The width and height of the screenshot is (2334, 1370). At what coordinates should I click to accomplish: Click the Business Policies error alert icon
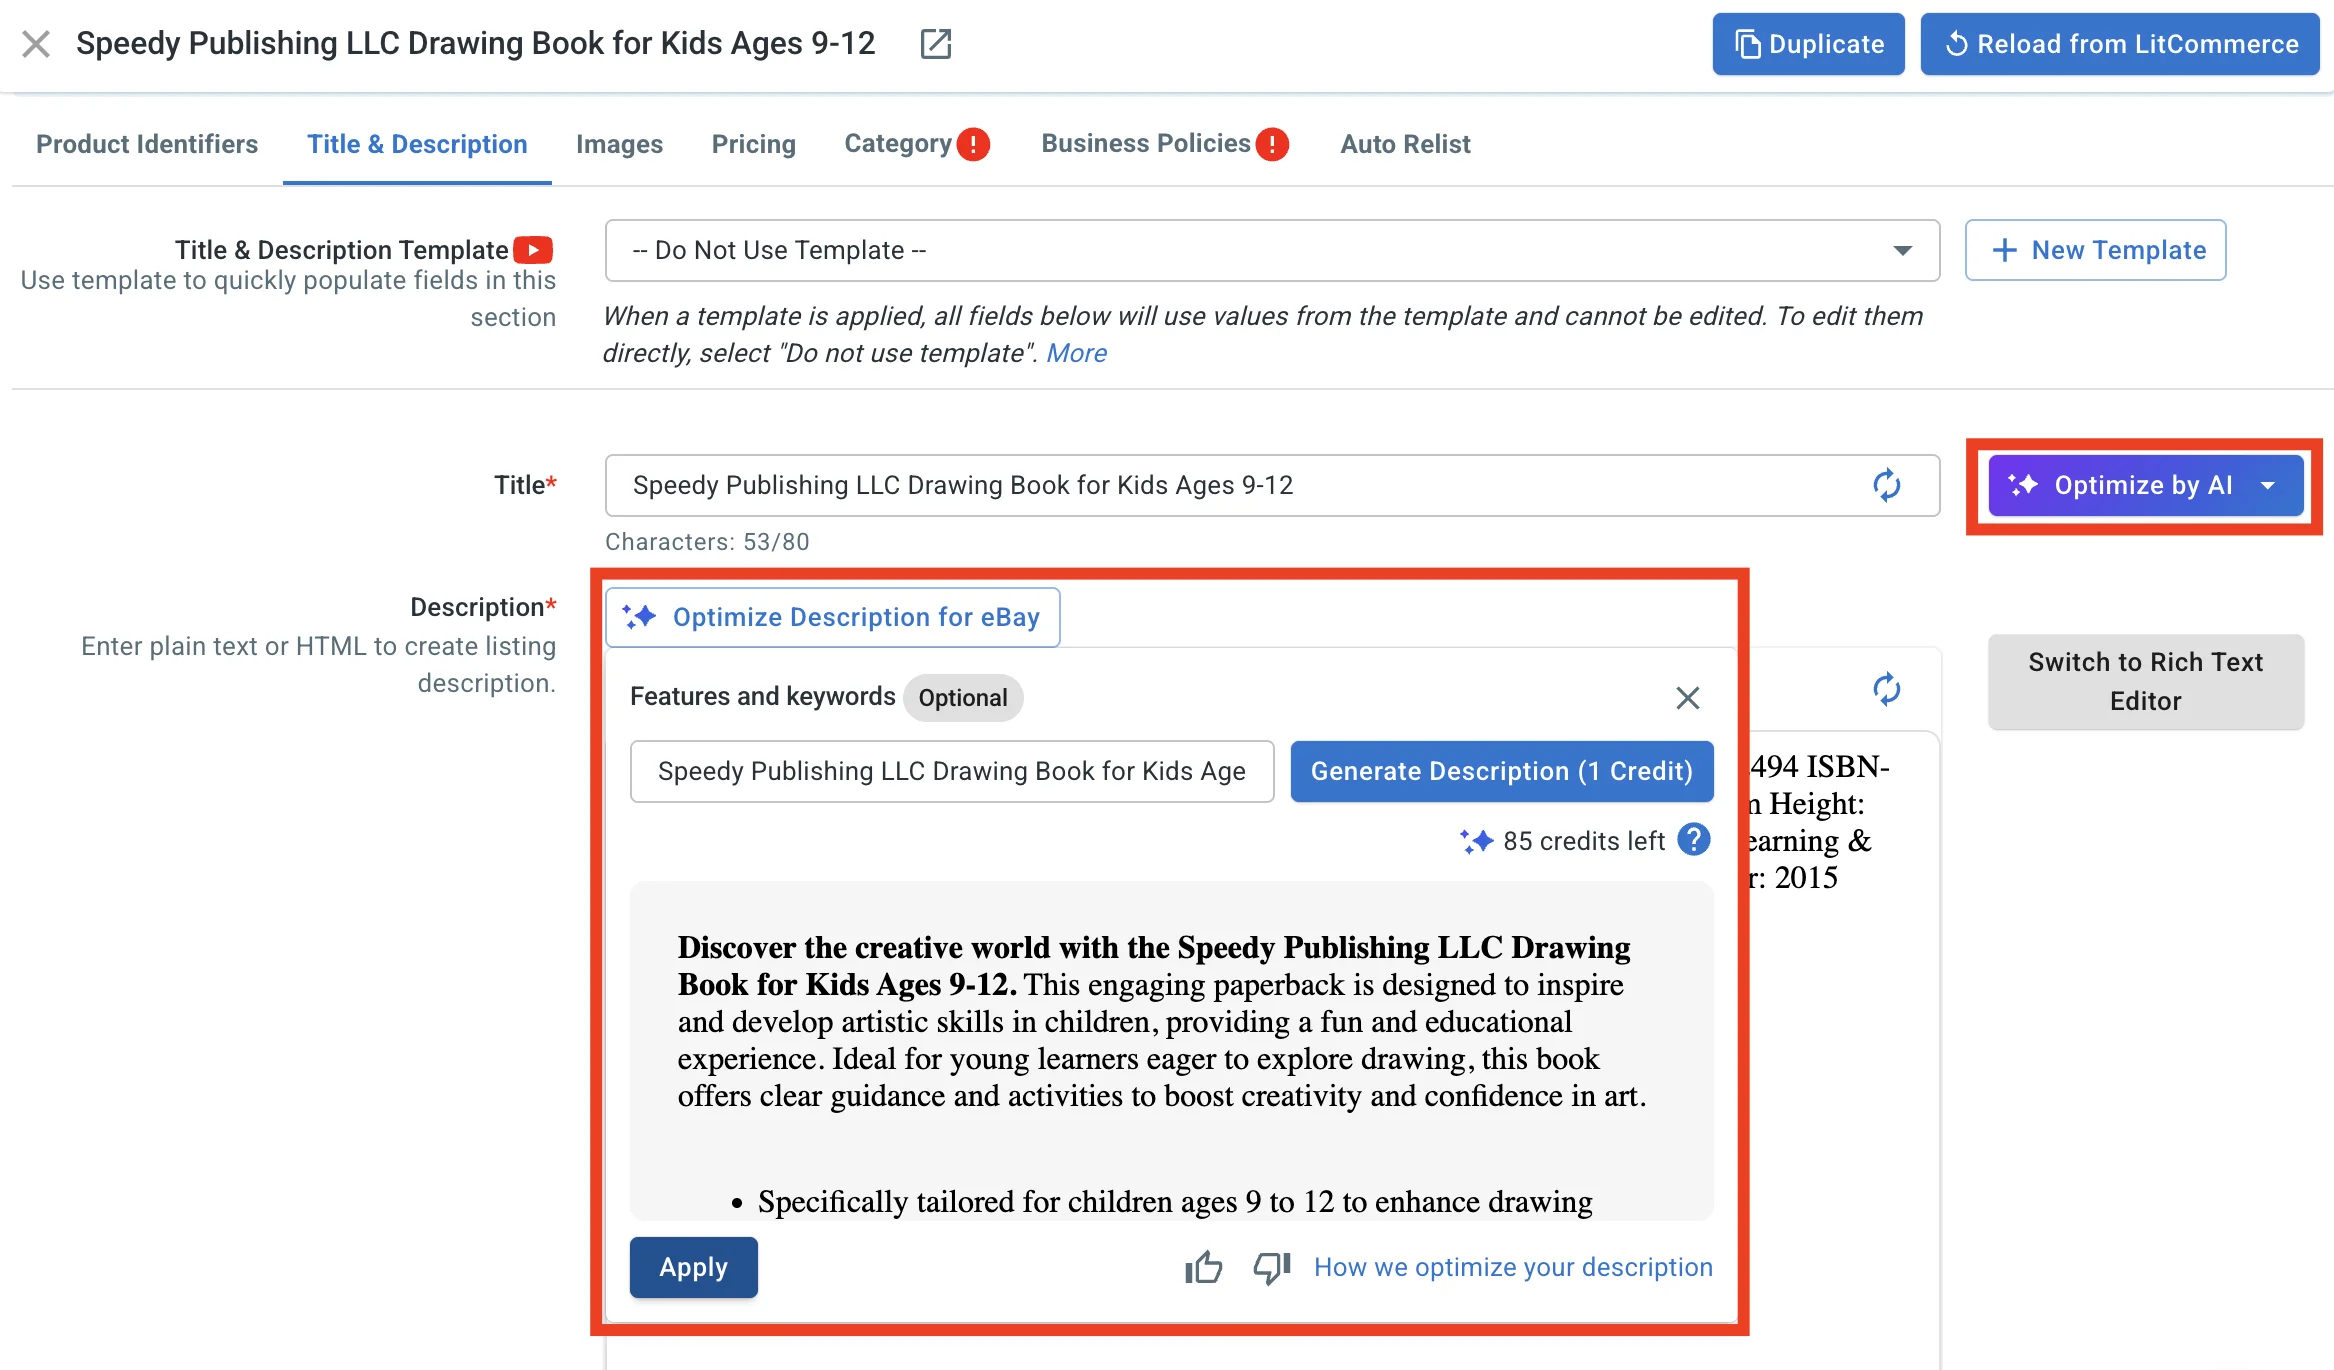pos(1272,144)
